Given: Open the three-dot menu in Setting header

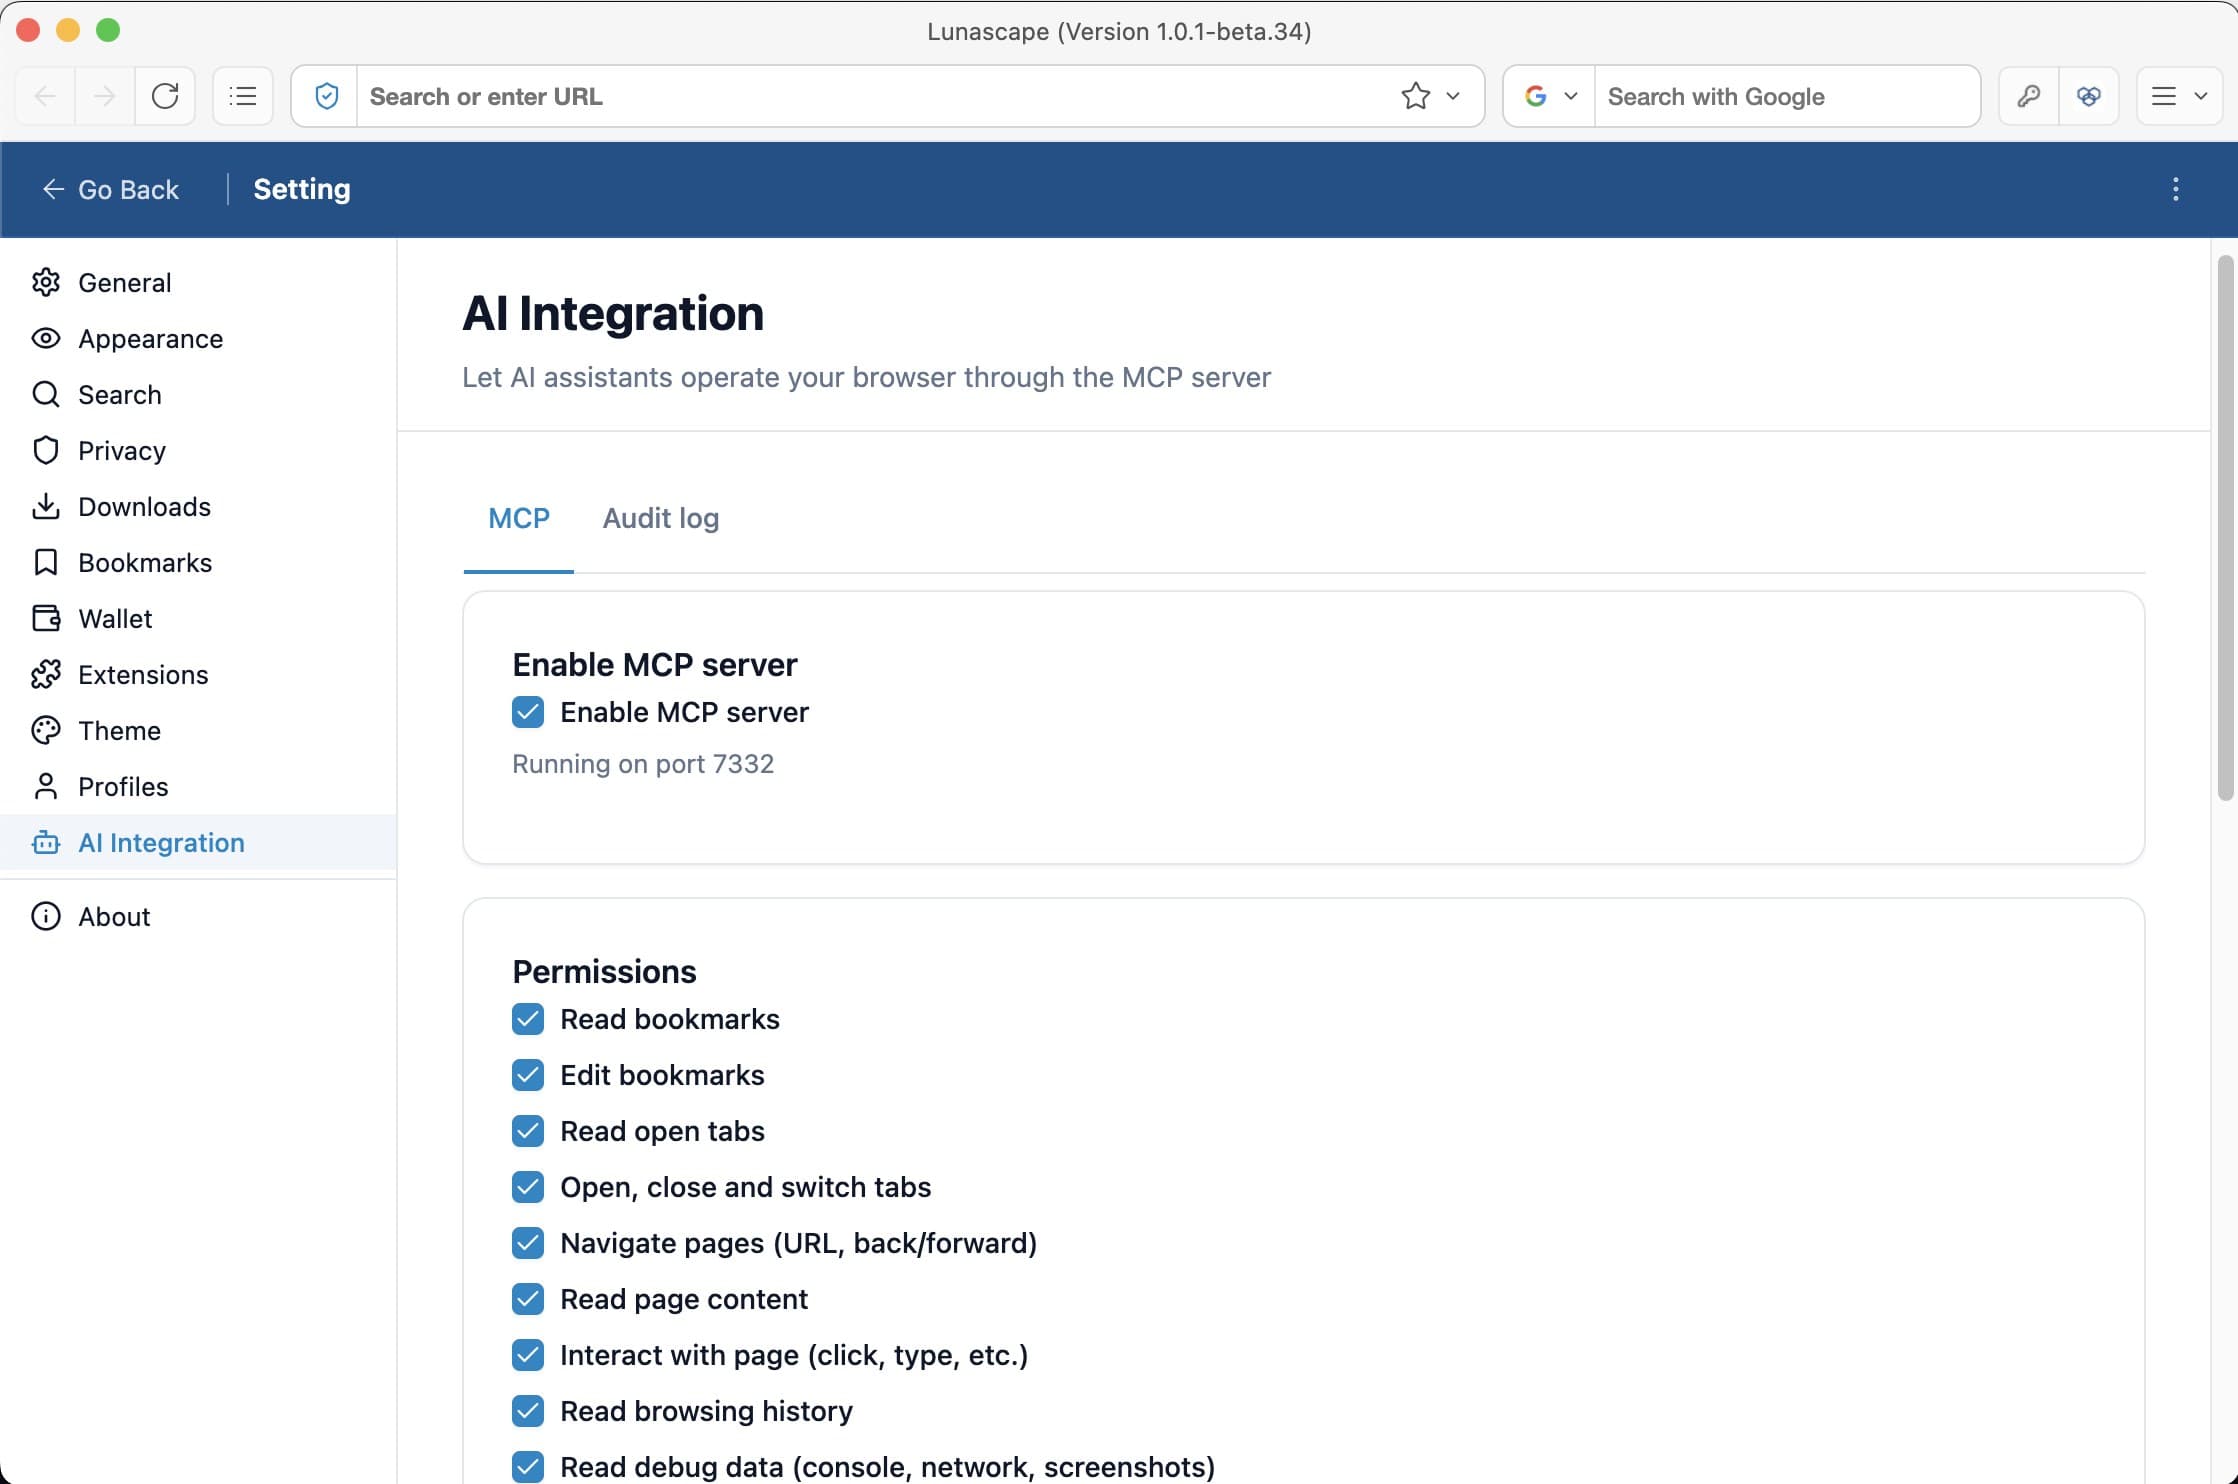Looking at the screenshot, I should (2176, 189).
